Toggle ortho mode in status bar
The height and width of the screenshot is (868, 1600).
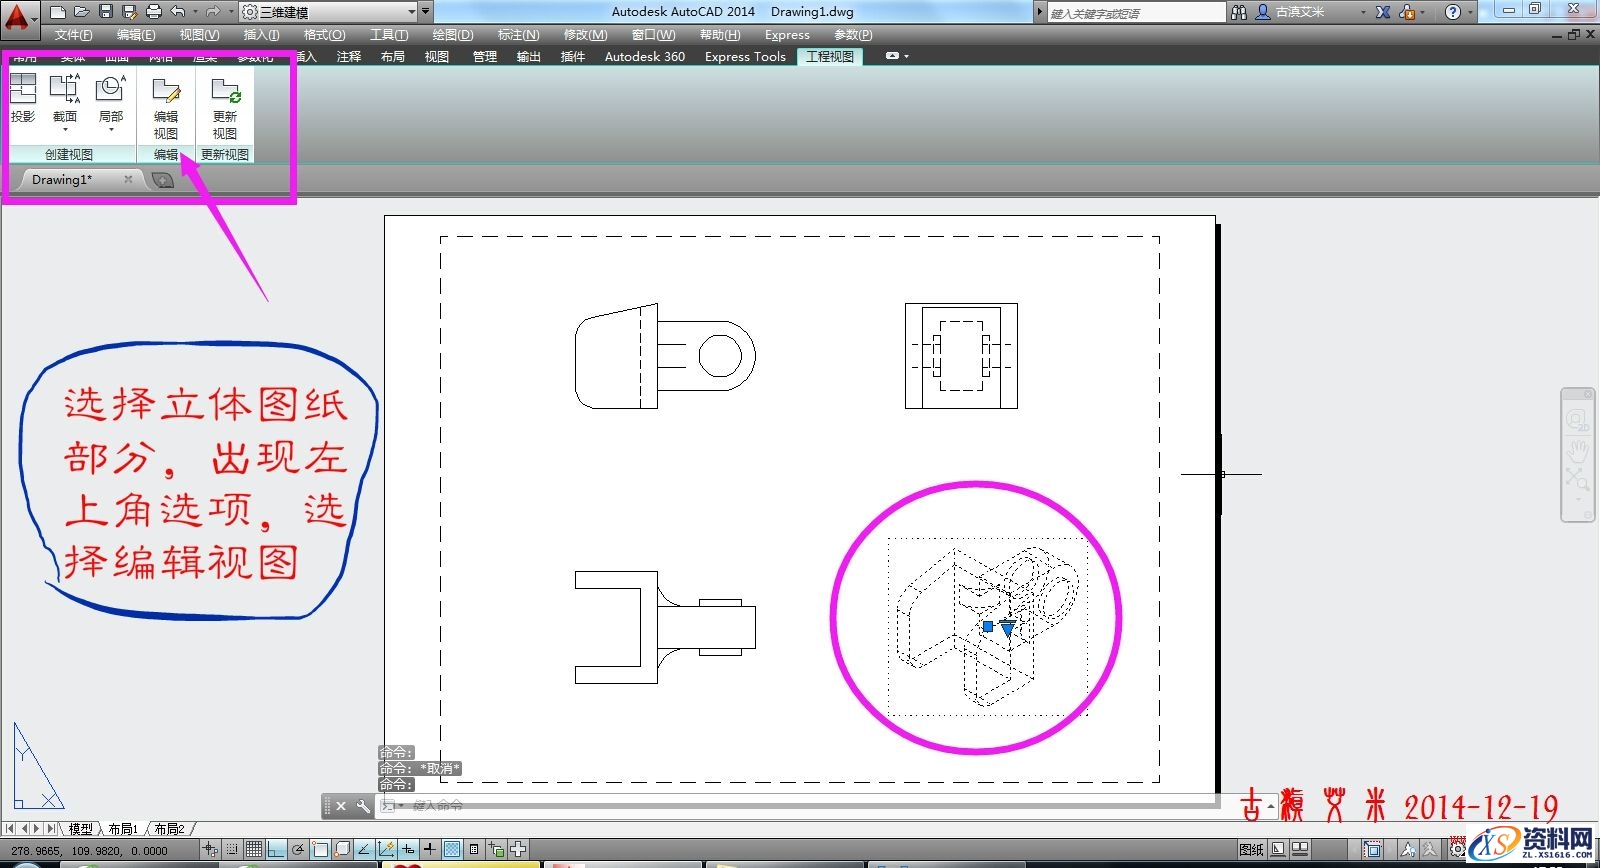click(x=276, y=849)
